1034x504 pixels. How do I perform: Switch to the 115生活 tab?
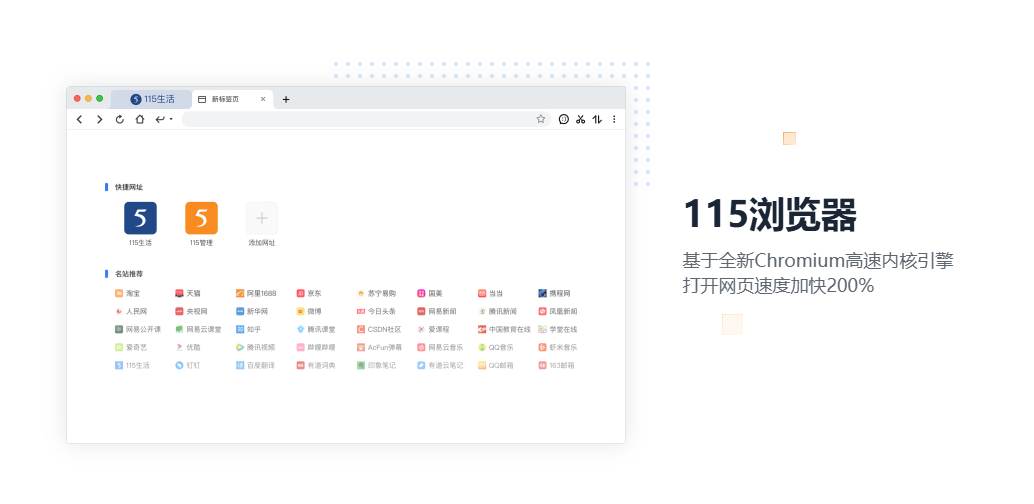[x=152, y=100]
